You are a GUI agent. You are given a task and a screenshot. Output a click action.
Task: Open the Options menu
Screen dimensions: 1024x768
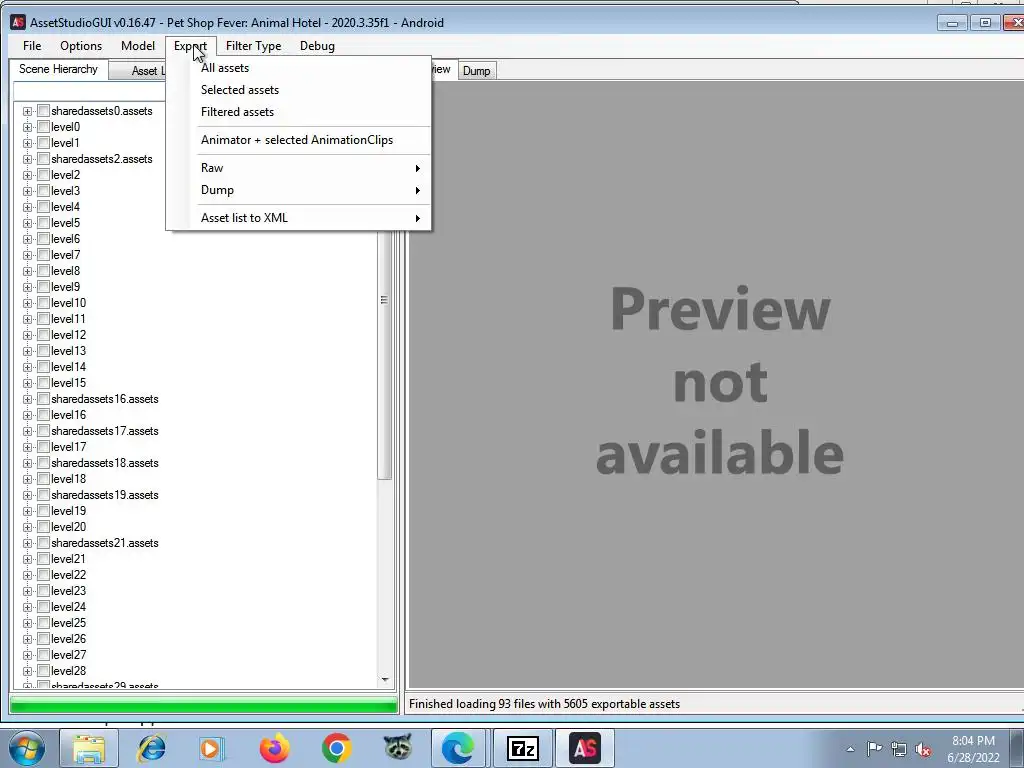tap(81, 46)
